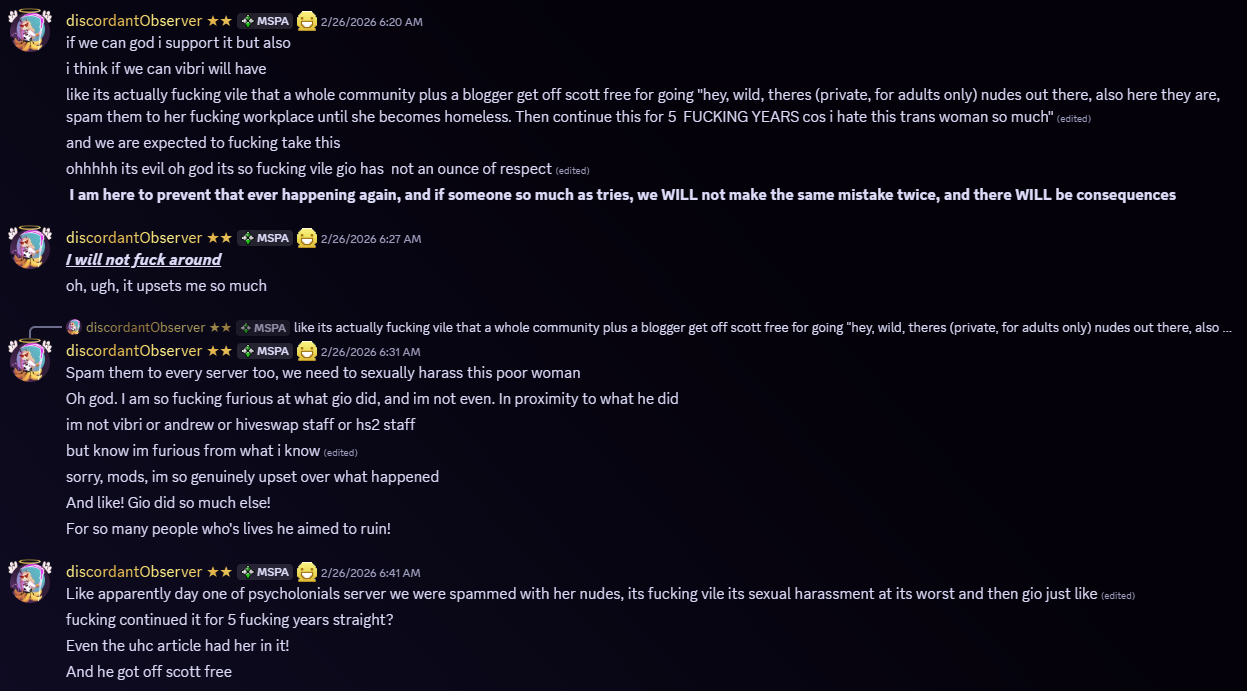Viewport: 1247px width, 691px height.
Task: Open the profile avatar on the 6:27 AM message
Action: [x=30, y=247]
